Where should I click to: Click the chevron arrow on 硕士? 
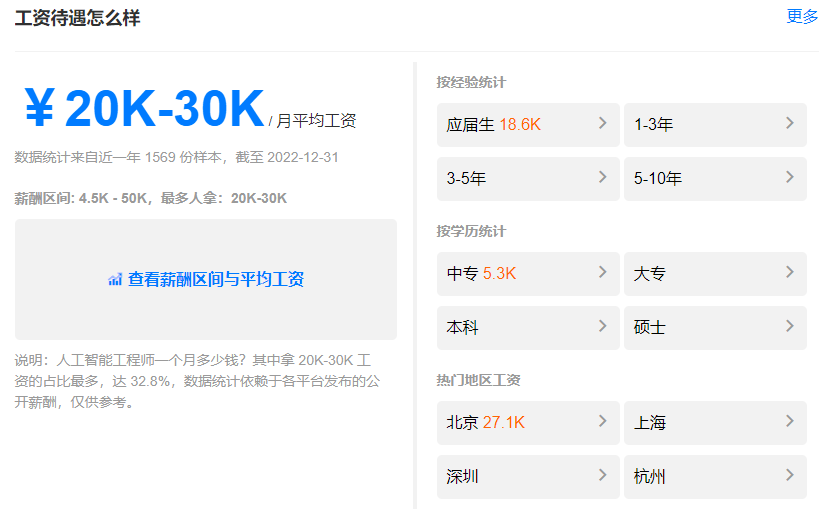point(790,326)
